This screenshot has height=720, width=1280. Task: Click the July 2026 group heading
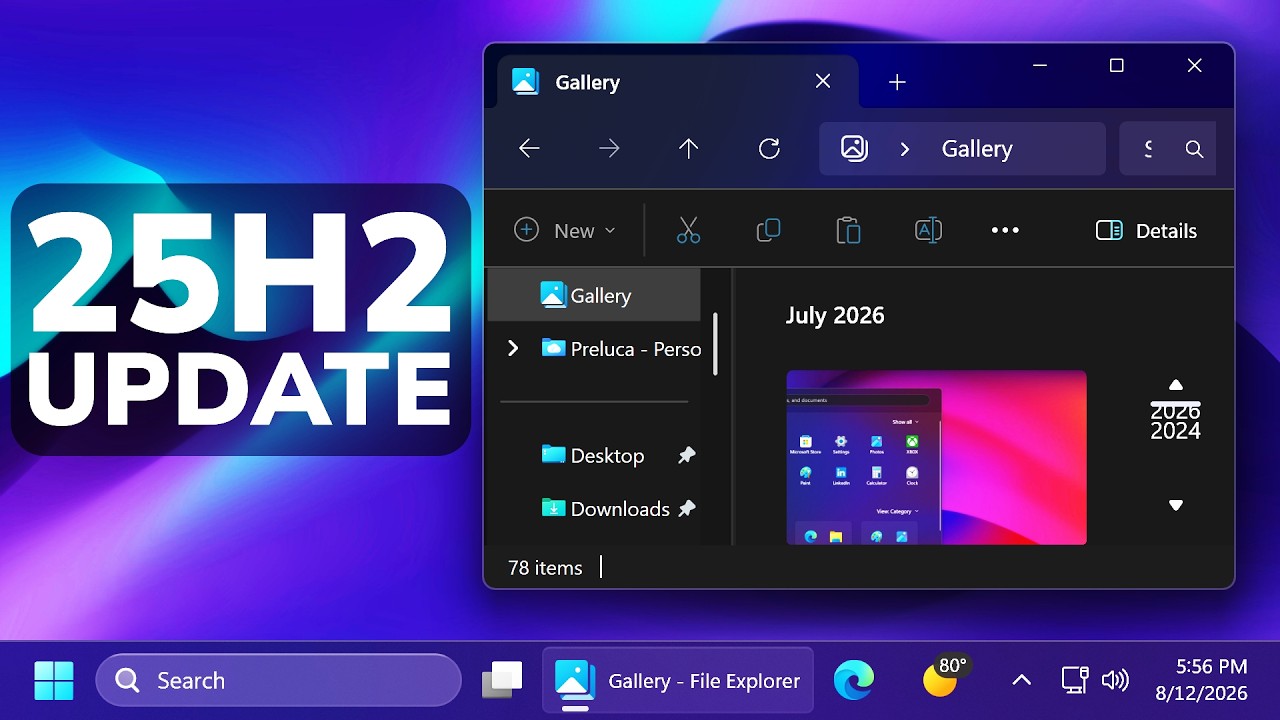tap(835, 315)
